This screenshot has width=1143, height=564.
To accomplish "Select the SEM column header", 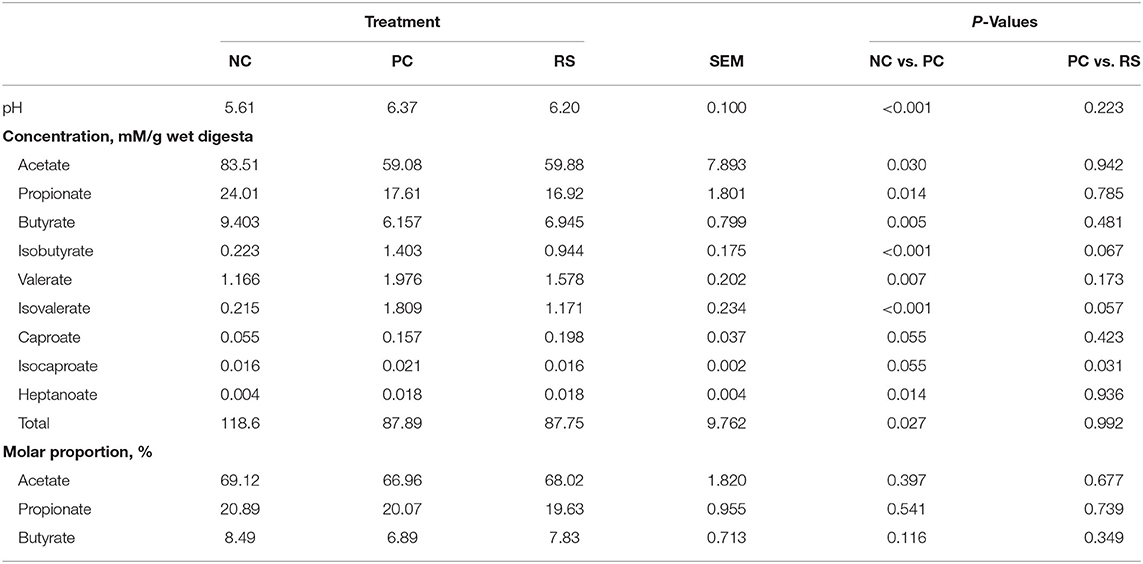I will (x=730, y=62).
